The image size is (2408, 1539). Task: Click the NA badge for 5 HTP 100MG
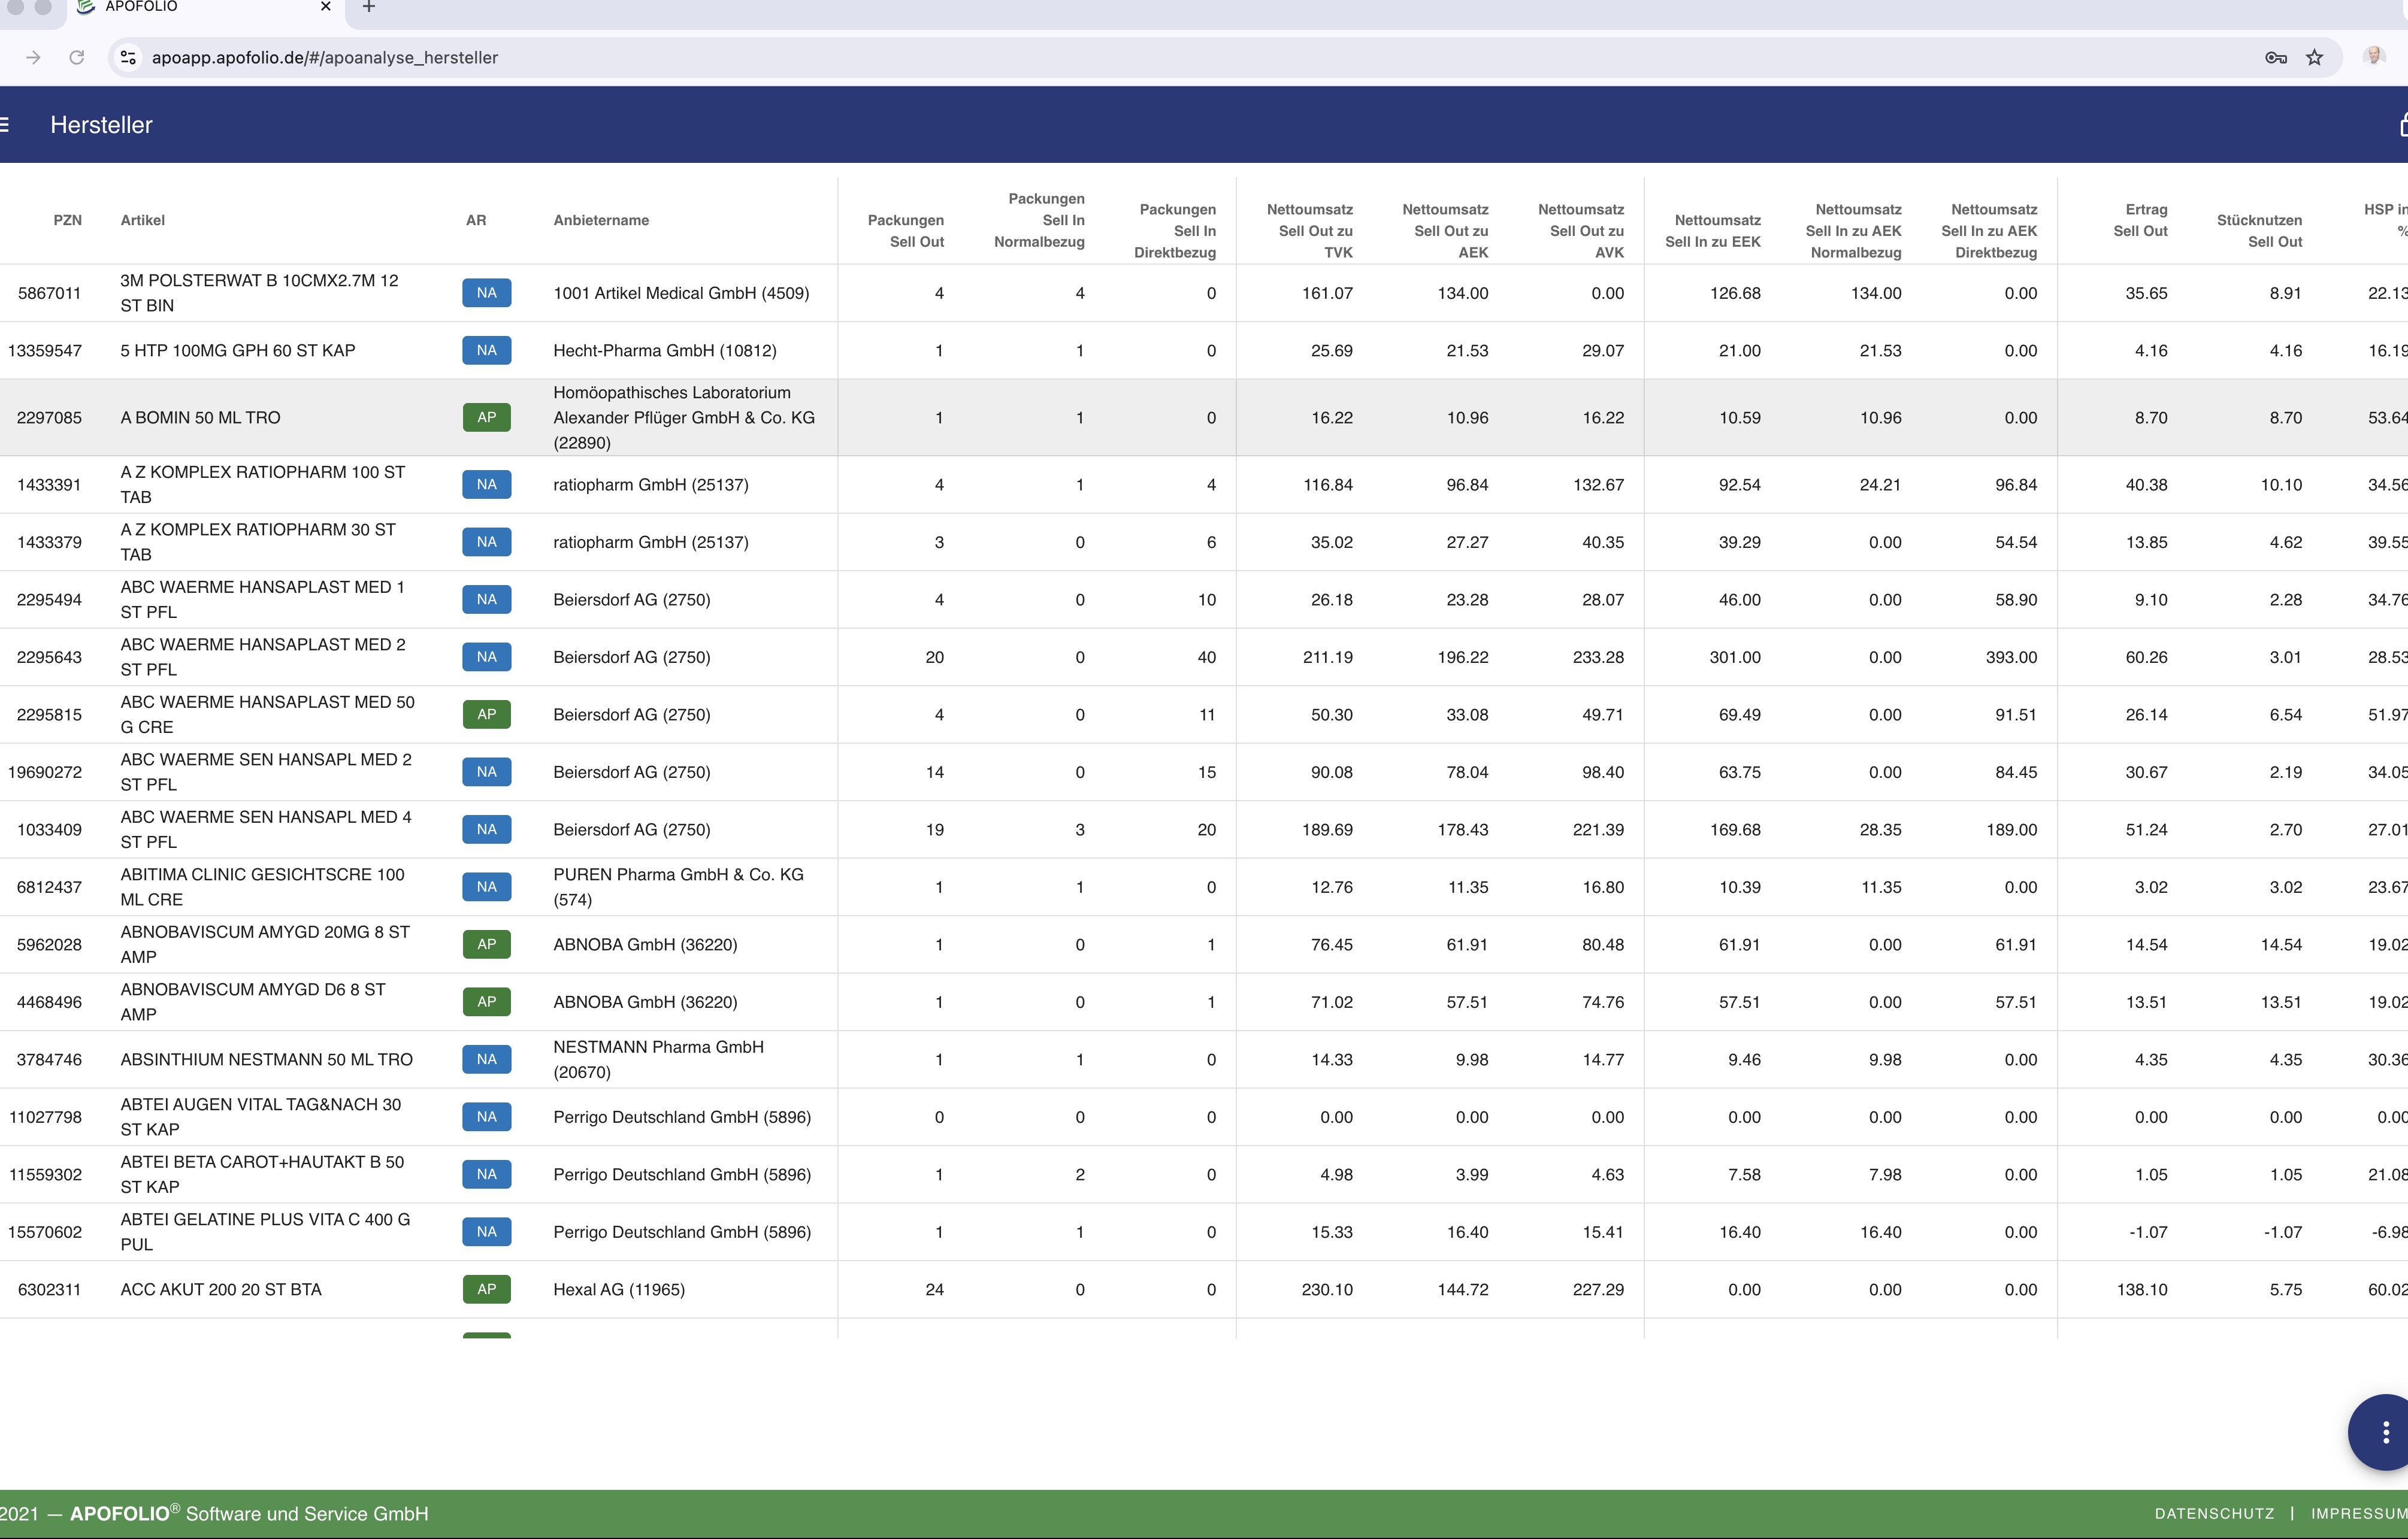tap(486, 351)
